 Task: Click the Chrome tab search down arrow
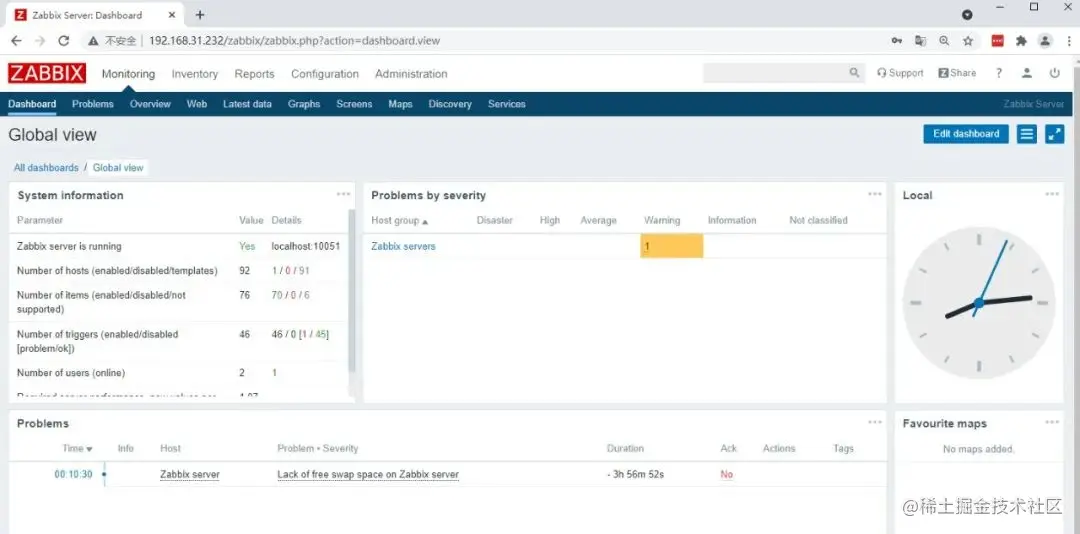pyautogui.click(x=967, y=14)
